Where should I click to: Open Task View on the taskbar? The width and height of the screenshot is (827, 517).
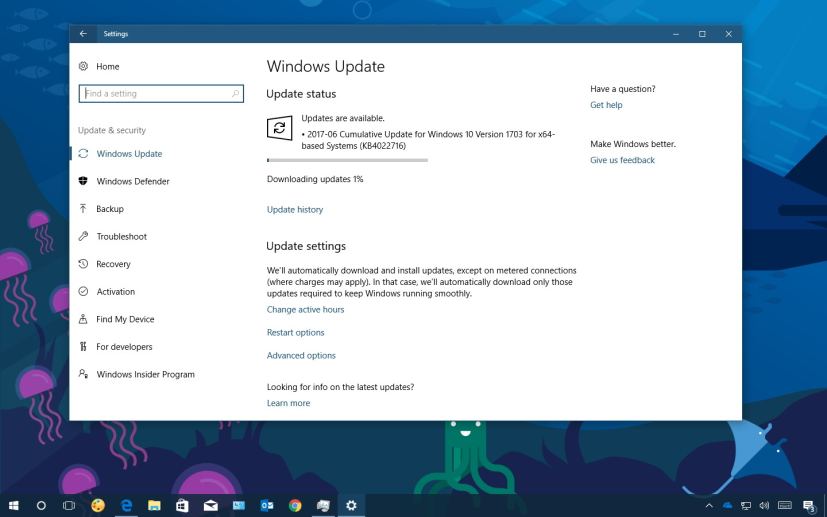tap(69, 505)
